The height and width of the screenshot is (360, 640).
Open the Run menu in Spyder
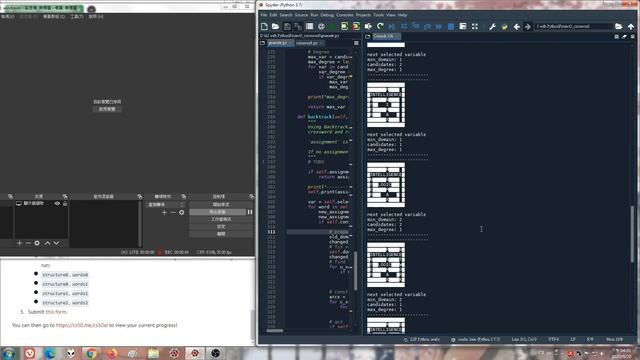314,15
